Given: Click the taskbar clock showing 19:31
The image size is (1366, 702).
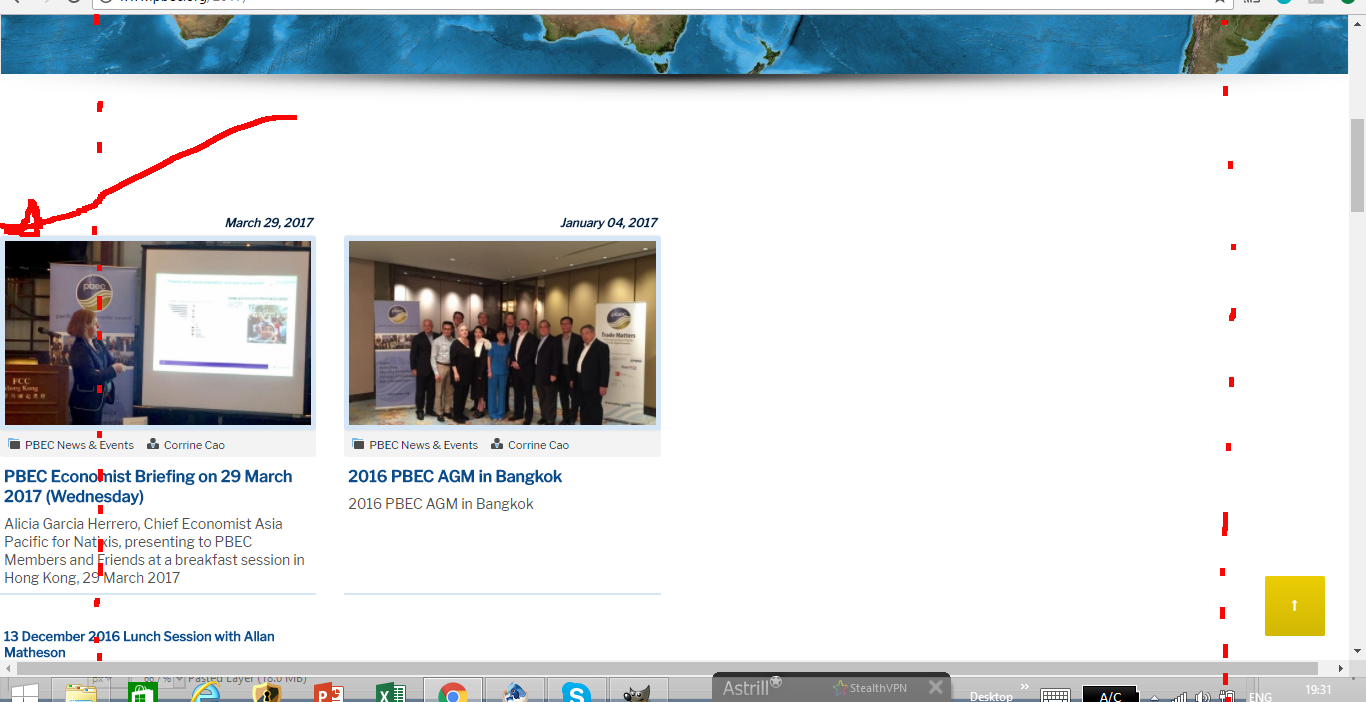Looking at the screenshot, I should pos(1318,691).
